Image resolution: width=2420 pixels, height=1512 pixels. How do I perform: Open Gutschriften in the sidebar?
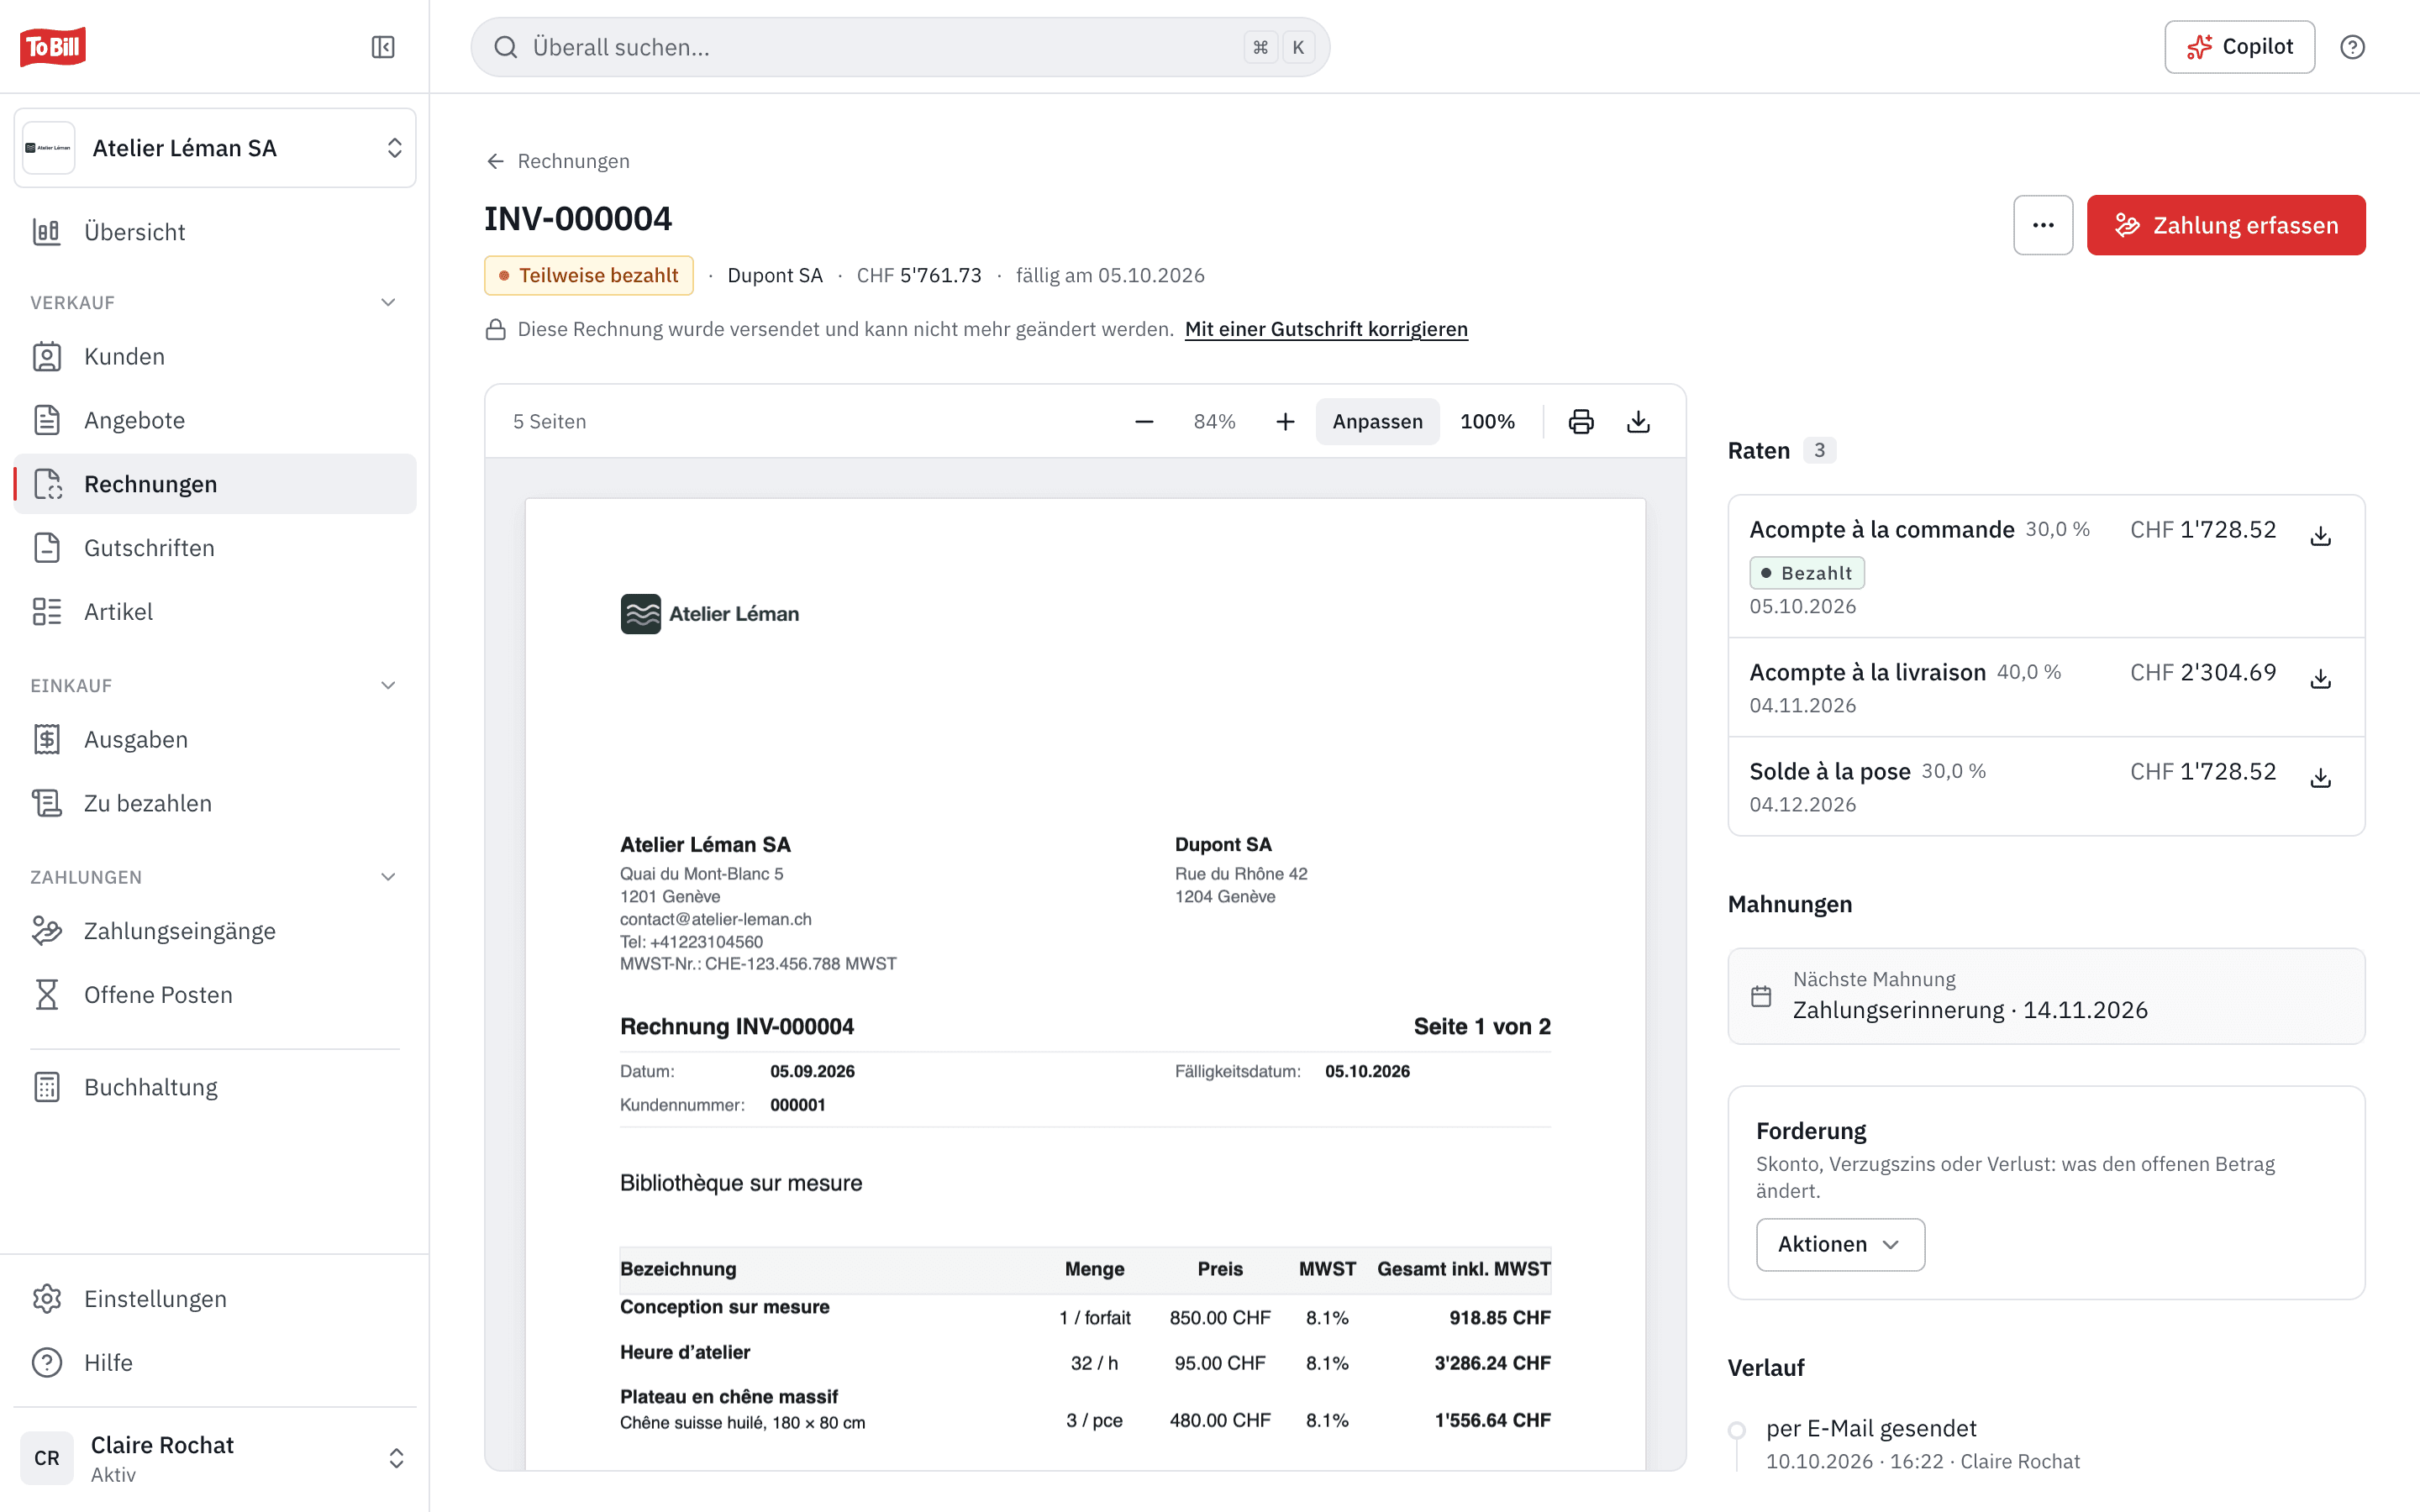pyautogui.click(x=215, y=548)
